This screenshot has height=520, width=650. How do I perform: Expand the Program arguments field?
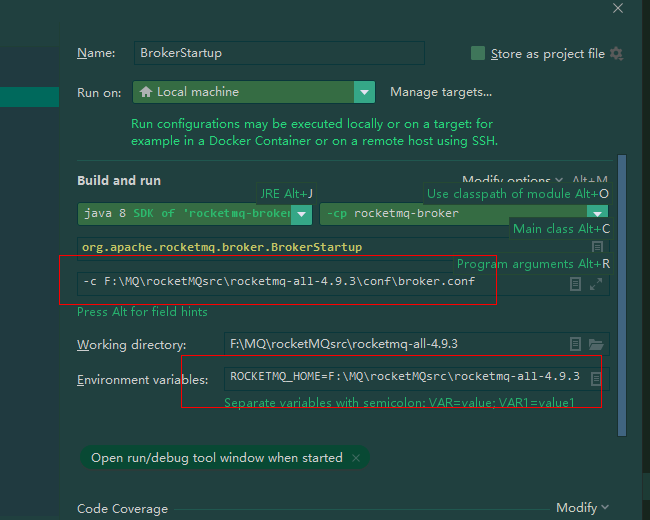pos(597,284)
